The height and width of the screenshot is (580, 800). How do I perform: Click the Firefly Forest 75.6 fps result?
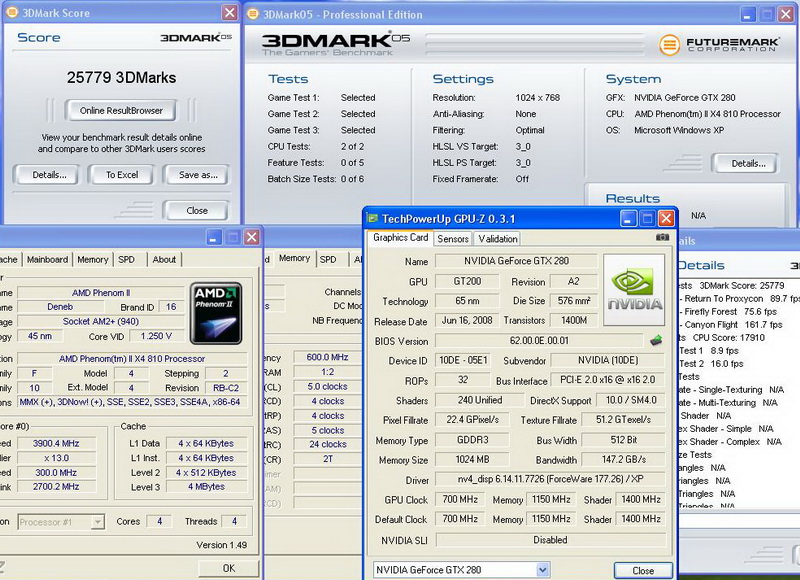[x=731, y=312]
